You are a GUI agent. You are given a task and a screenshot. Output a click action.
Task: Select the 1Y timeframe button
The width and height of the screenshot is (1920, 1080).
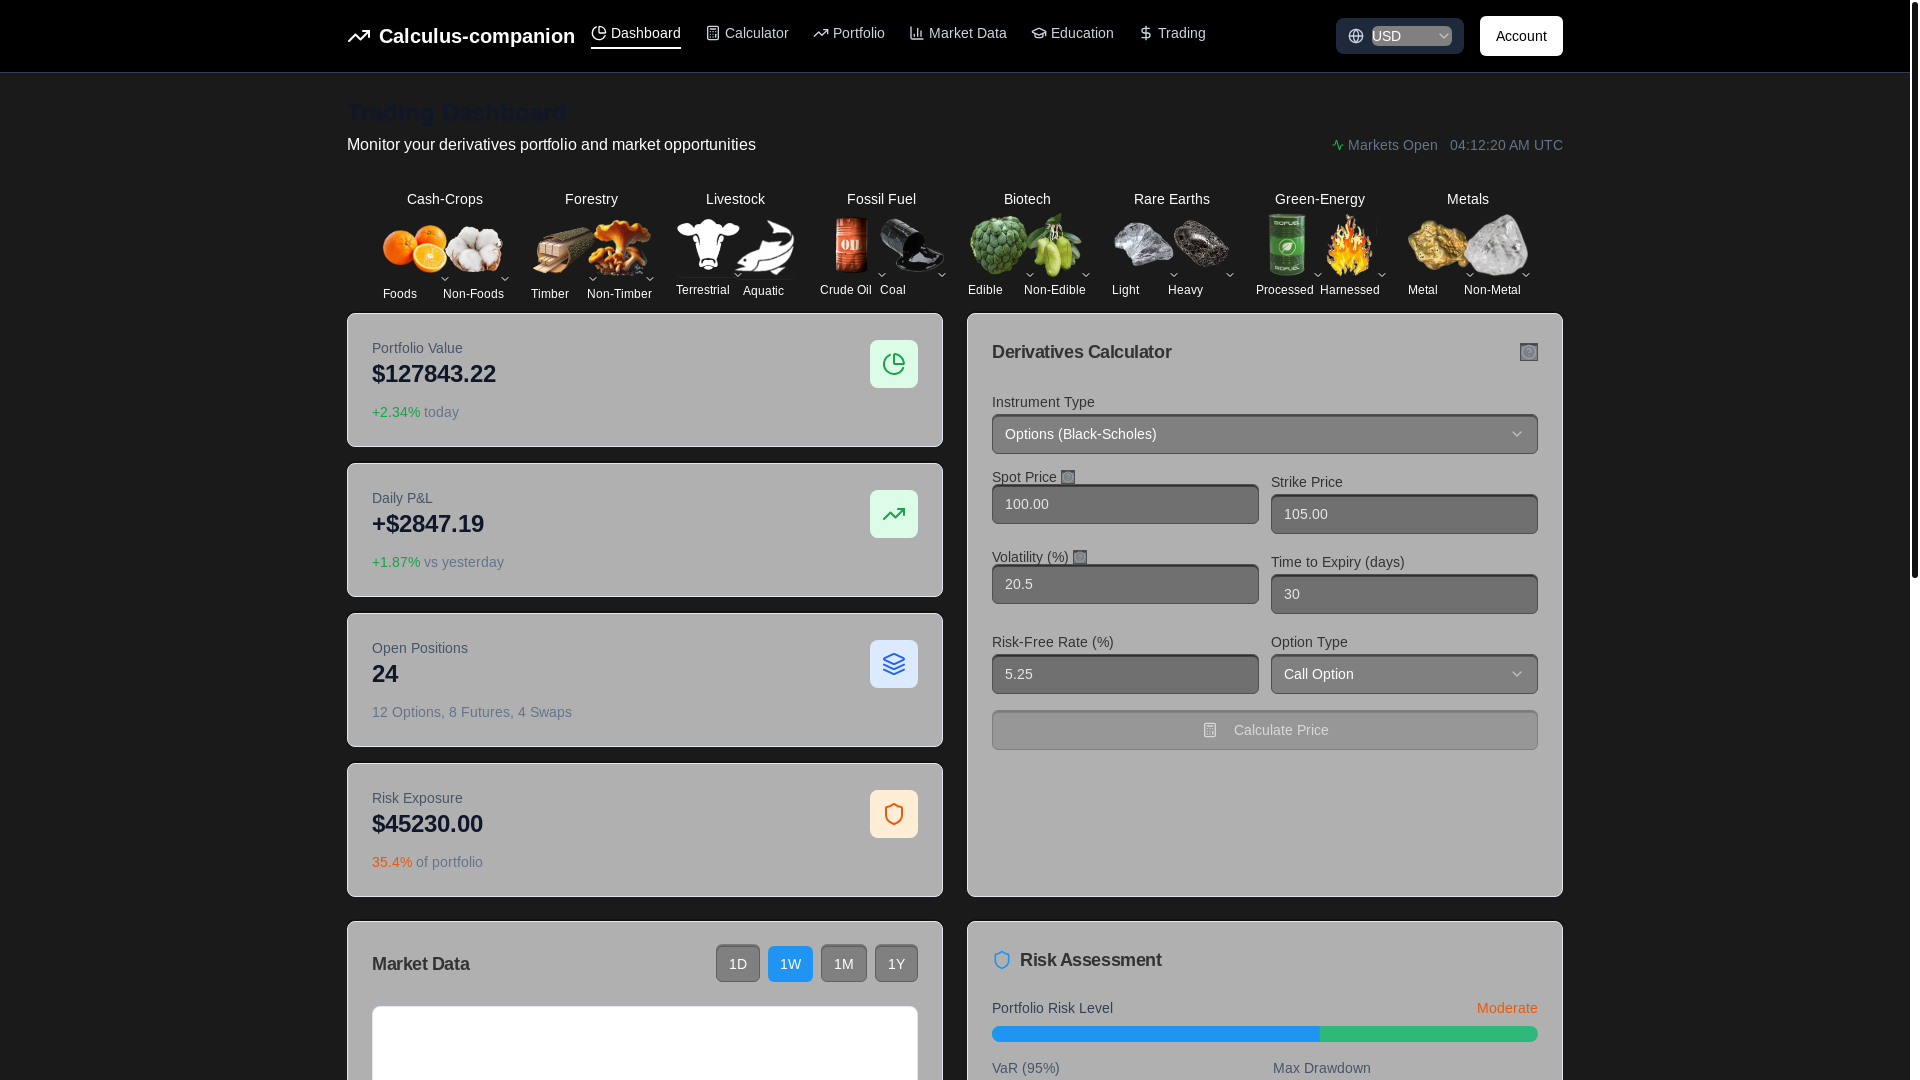click(x=896, y=964)
